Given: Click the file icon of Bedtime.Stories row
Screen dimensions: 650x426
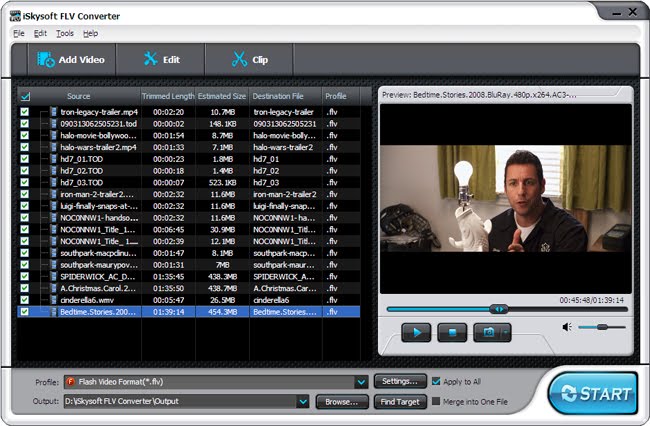Looking at the screenshot, I should click(53, 312).
